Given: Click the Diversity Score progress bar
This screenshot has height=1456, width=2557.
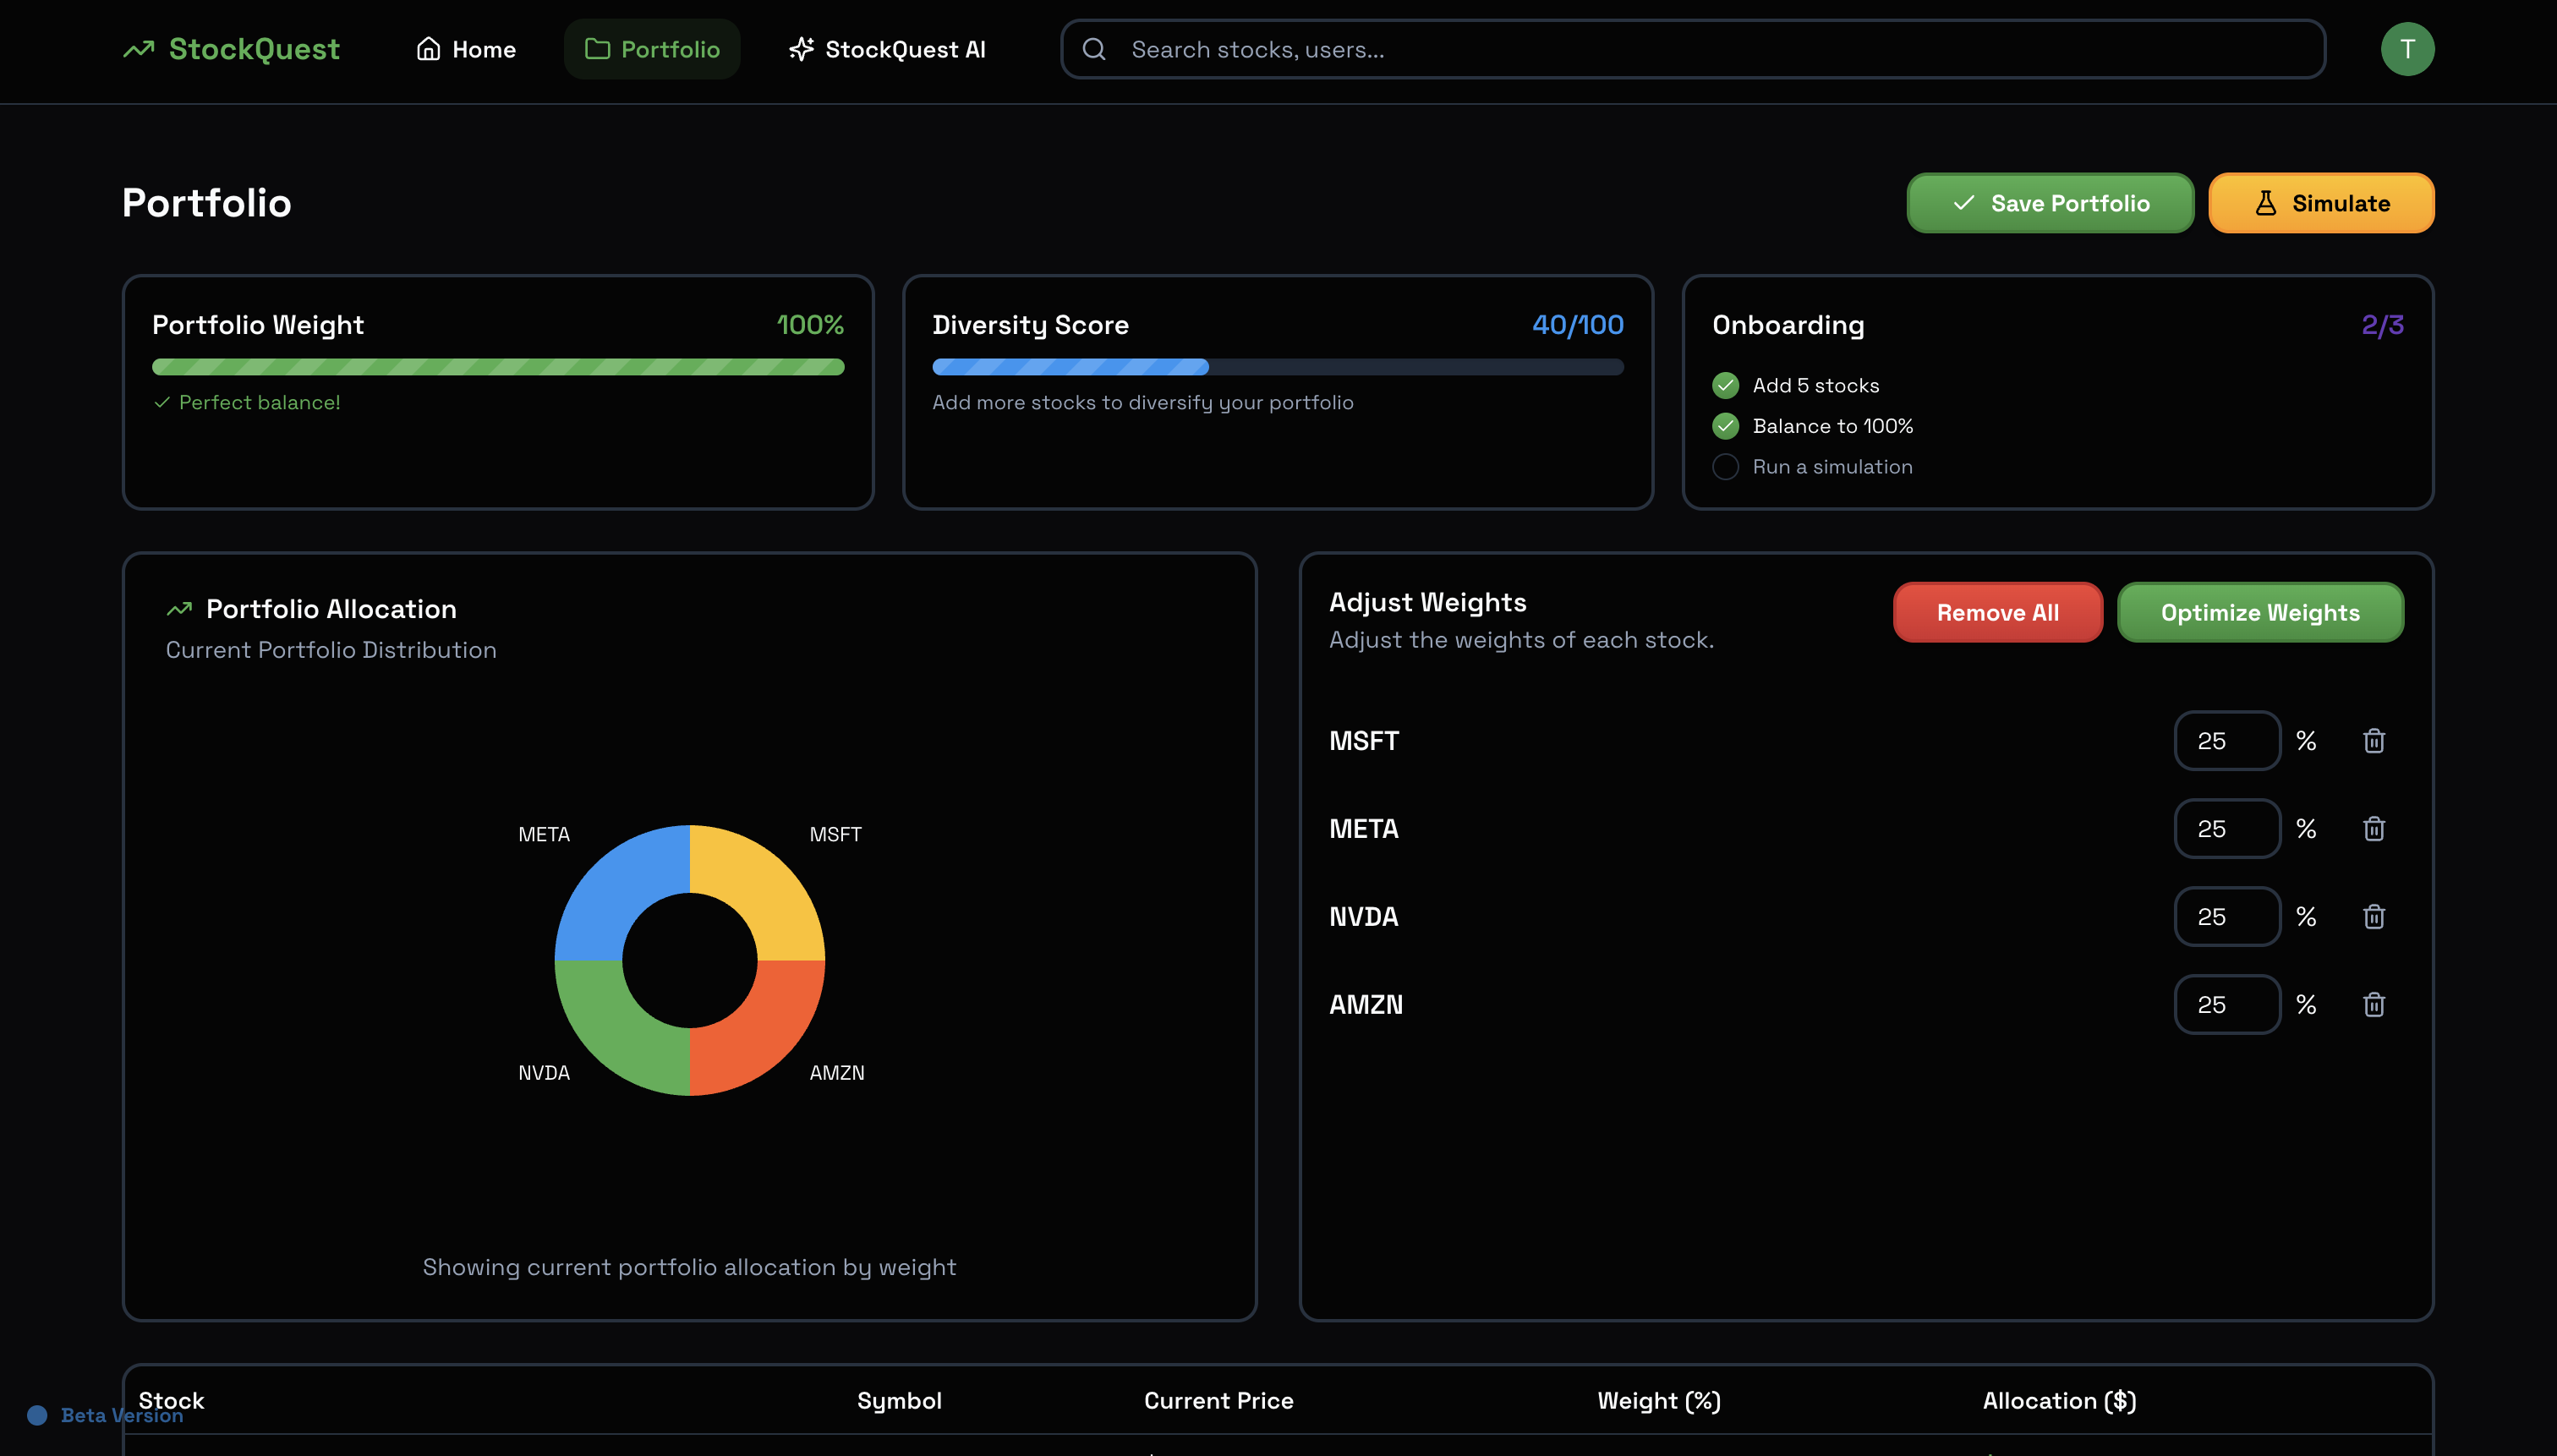Looking at the screenshot, I should tap(1278, 367).
